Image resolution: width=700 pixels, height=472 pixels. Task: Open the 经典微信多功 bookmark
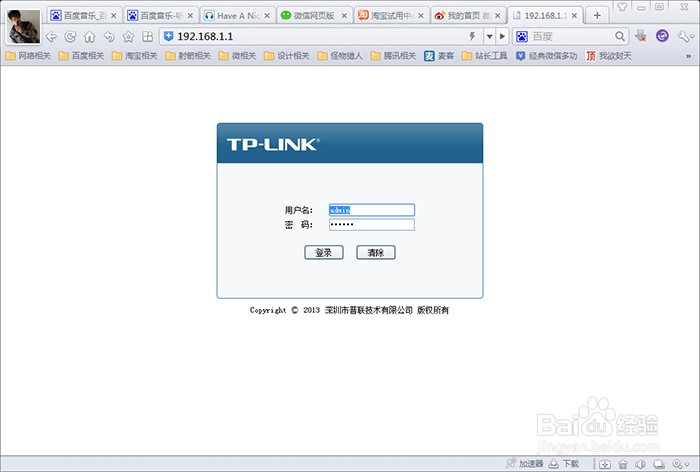547,56
